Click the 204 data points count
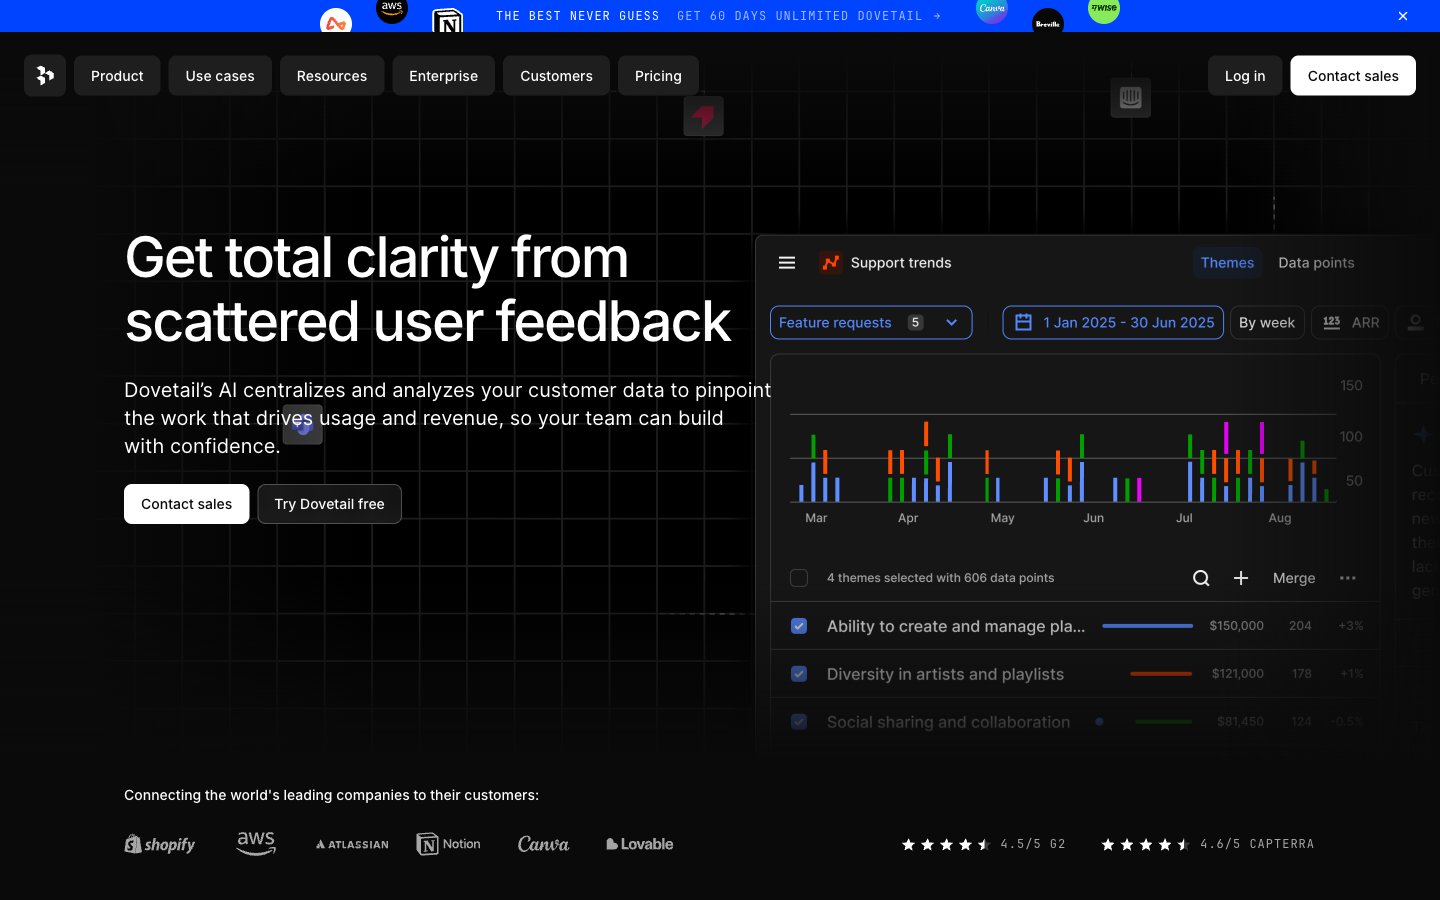 [1300, 626]
